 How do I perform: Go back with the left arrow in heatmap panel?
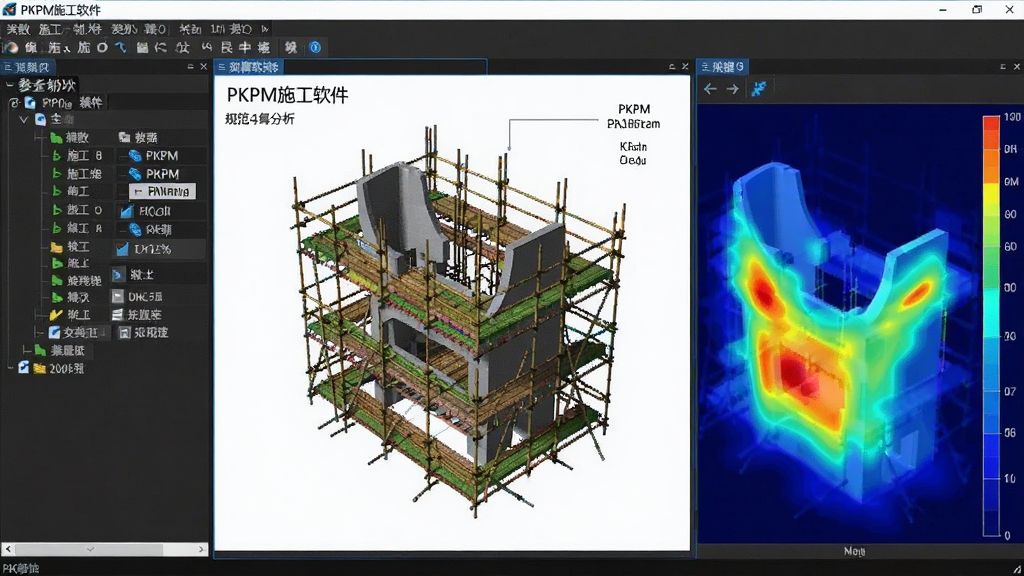pyautogui.click(x=711, y=89)
